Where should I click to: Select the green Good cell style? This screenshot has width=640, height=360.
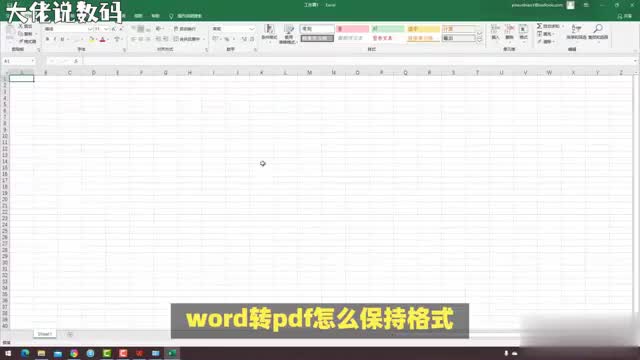click(x=388, y=29)
